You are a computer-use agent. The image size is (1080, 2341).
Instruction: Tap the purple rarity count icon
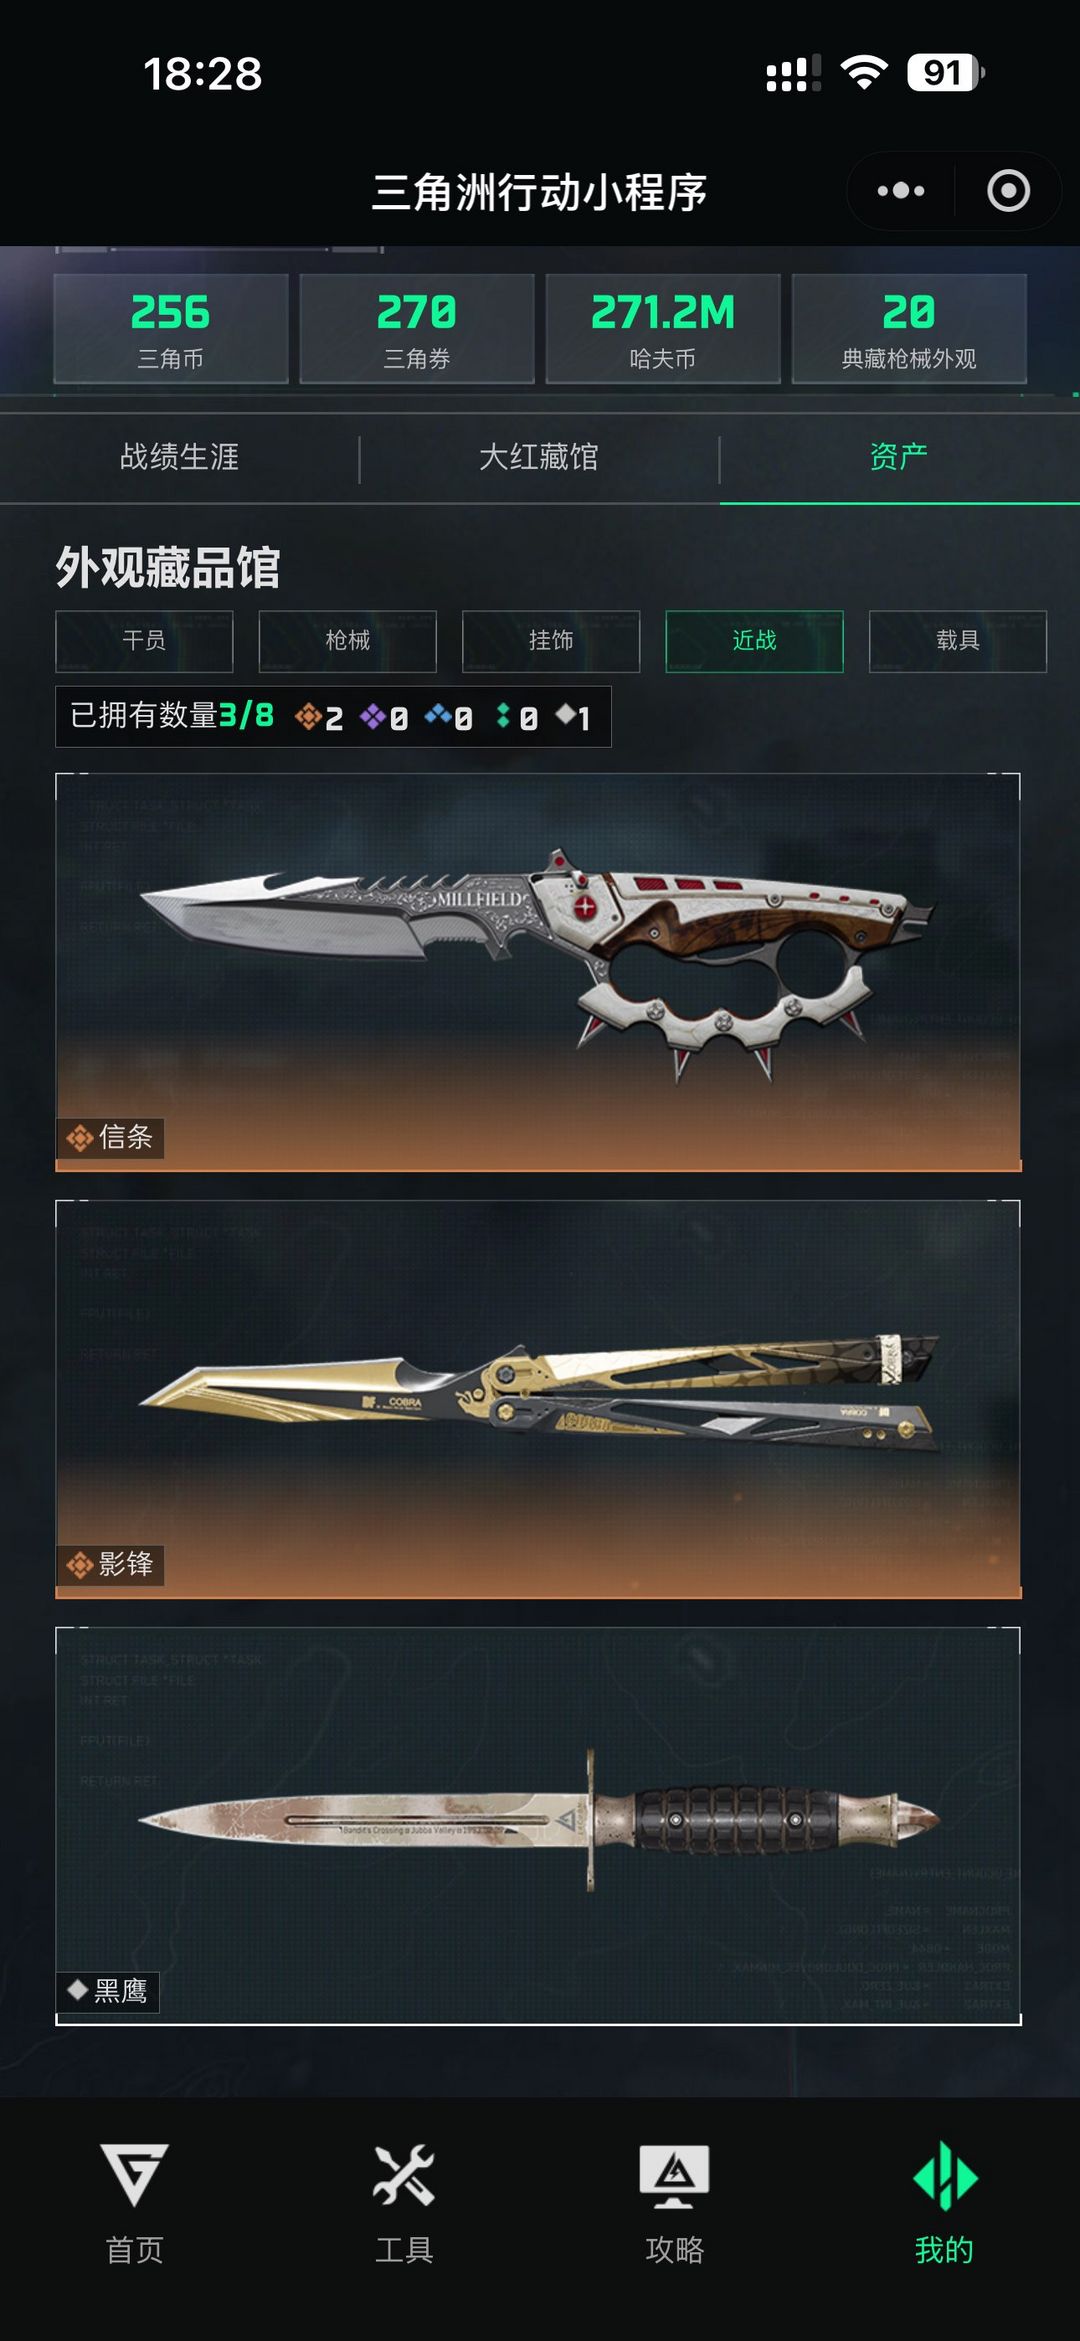[x=373, y=716]
